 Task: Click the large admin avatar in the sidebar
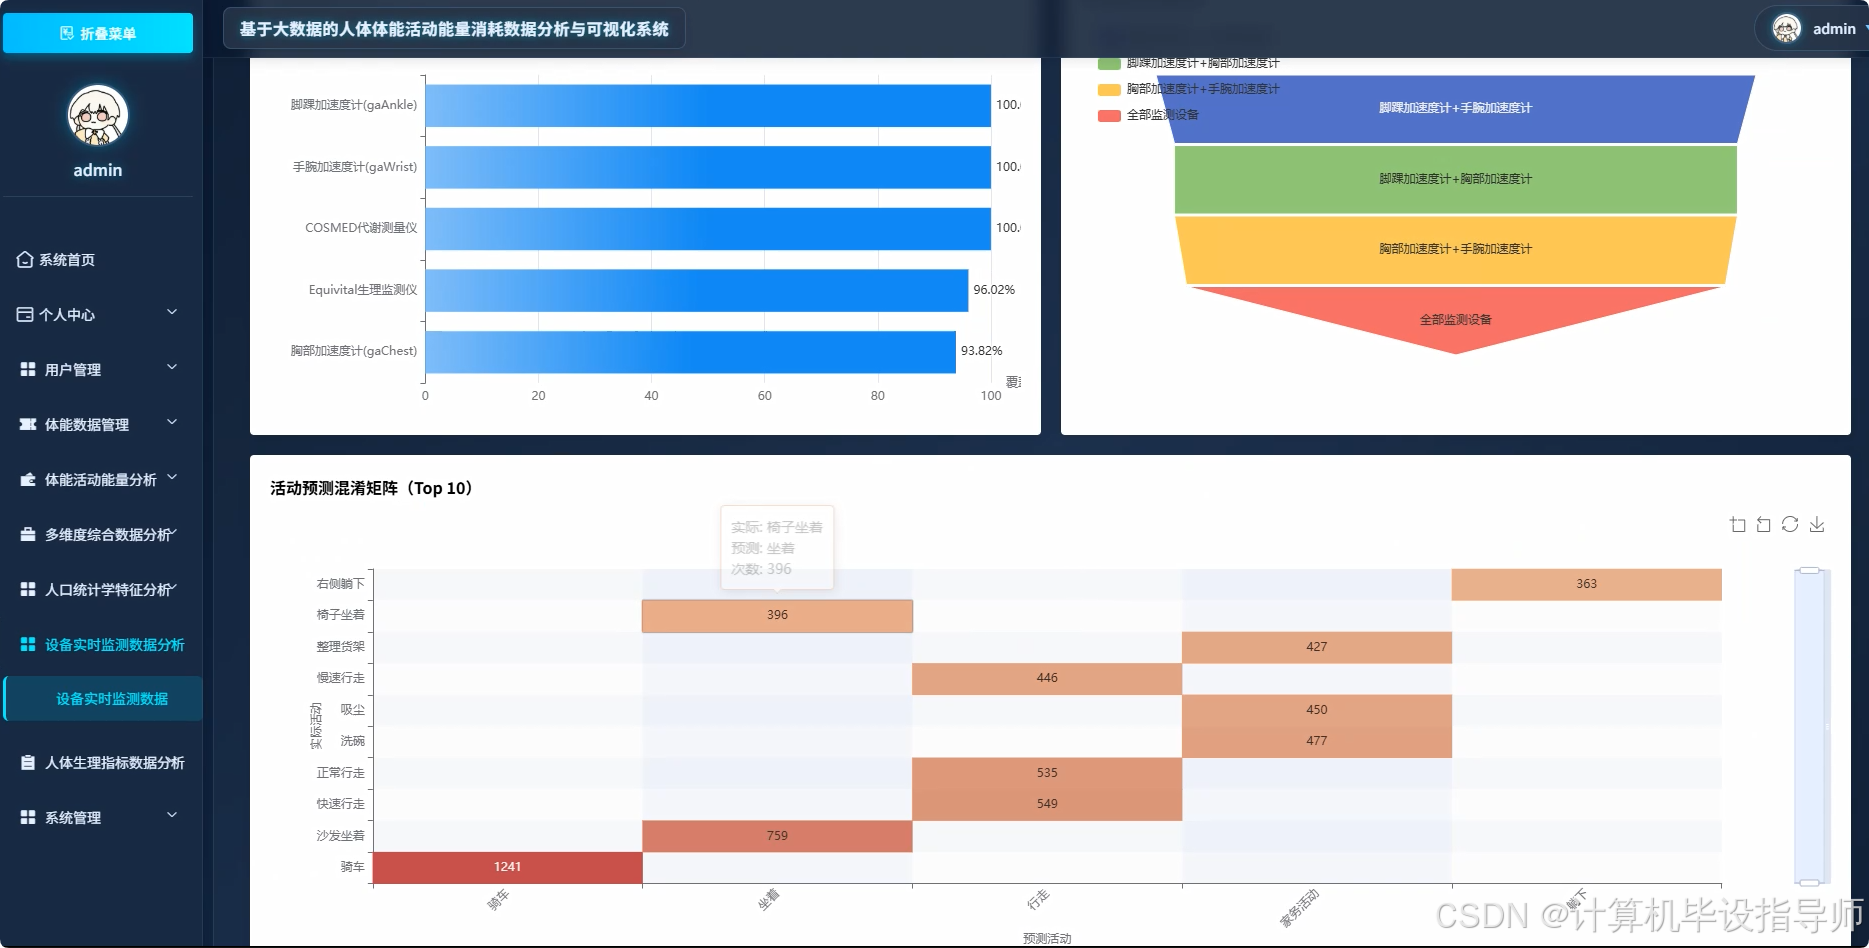(x=98, y=115)
